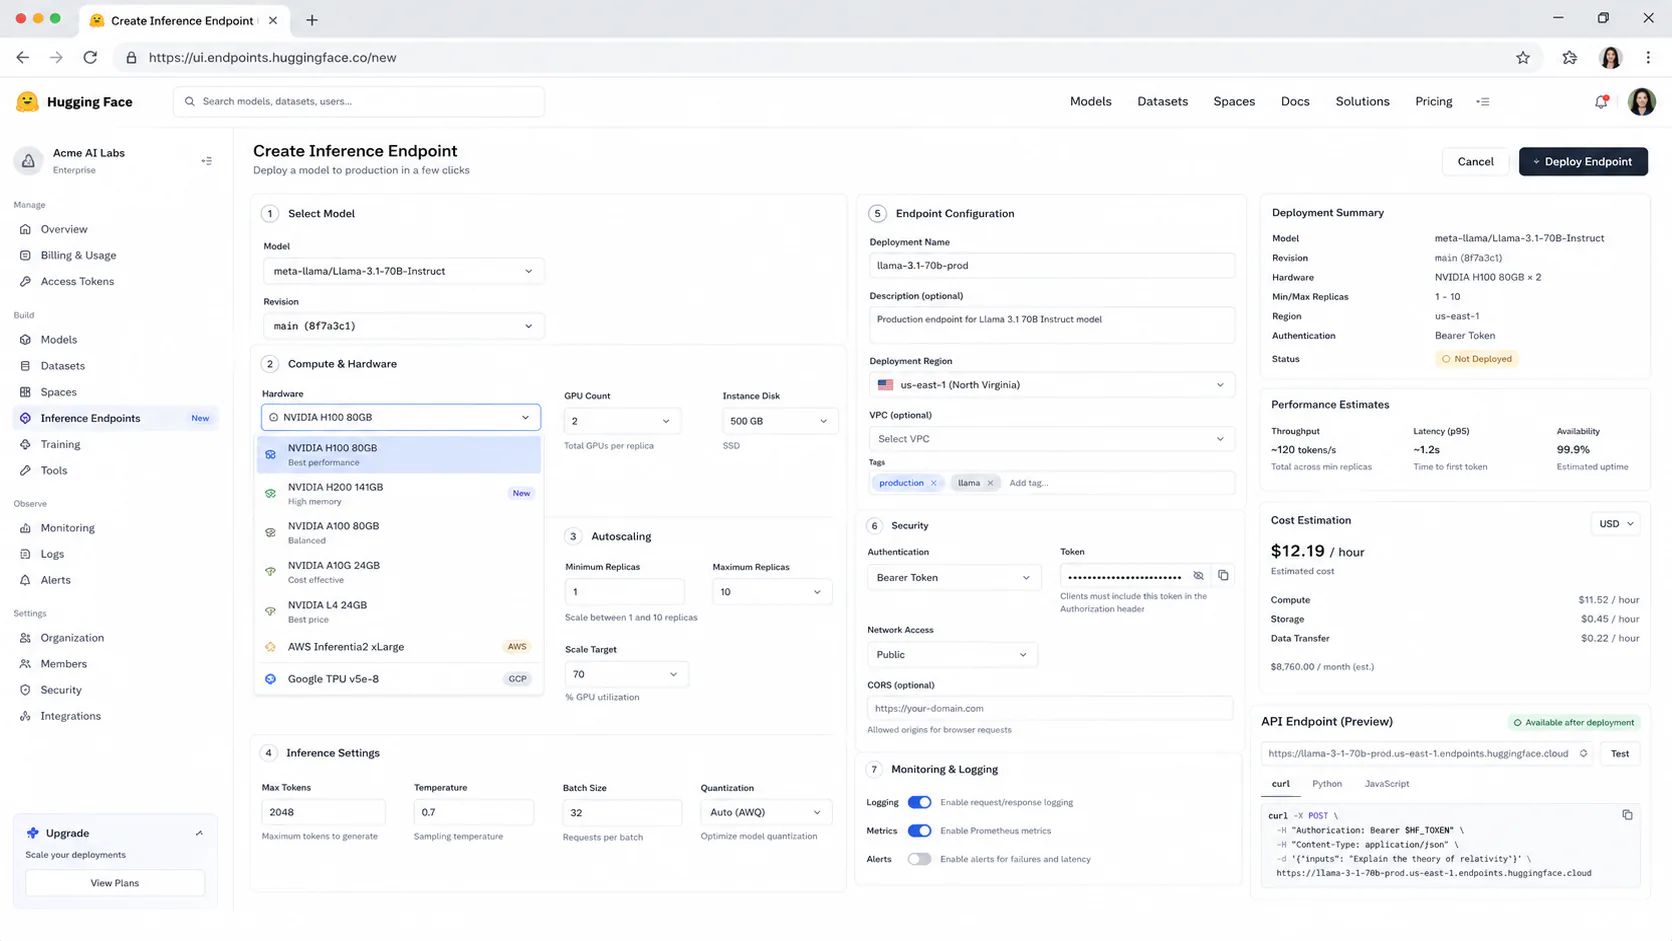Open the Revision dropdown
1672x941 pixels.
point(403,326)
